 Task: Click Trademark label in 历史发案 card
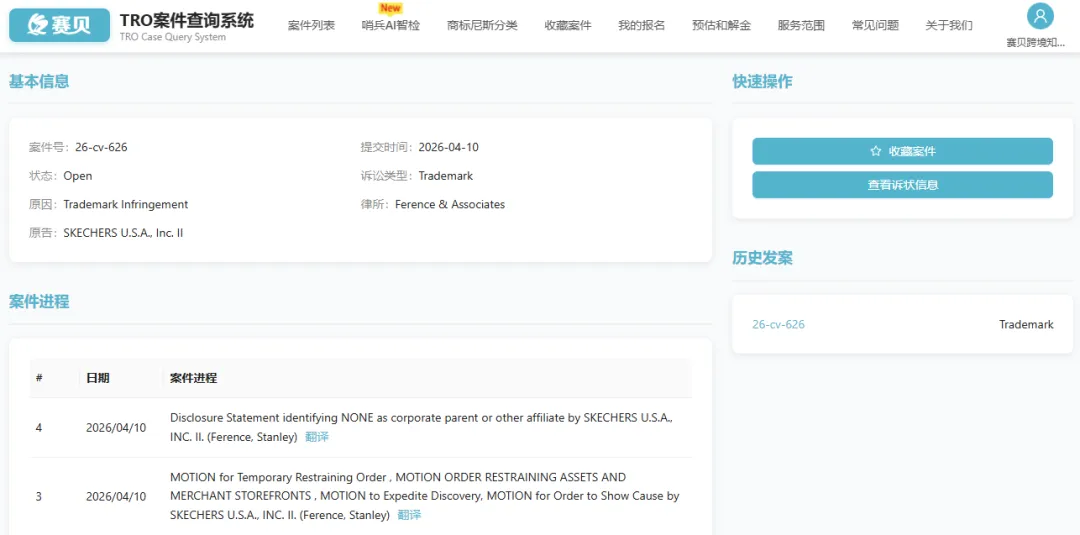(1026, 324)
